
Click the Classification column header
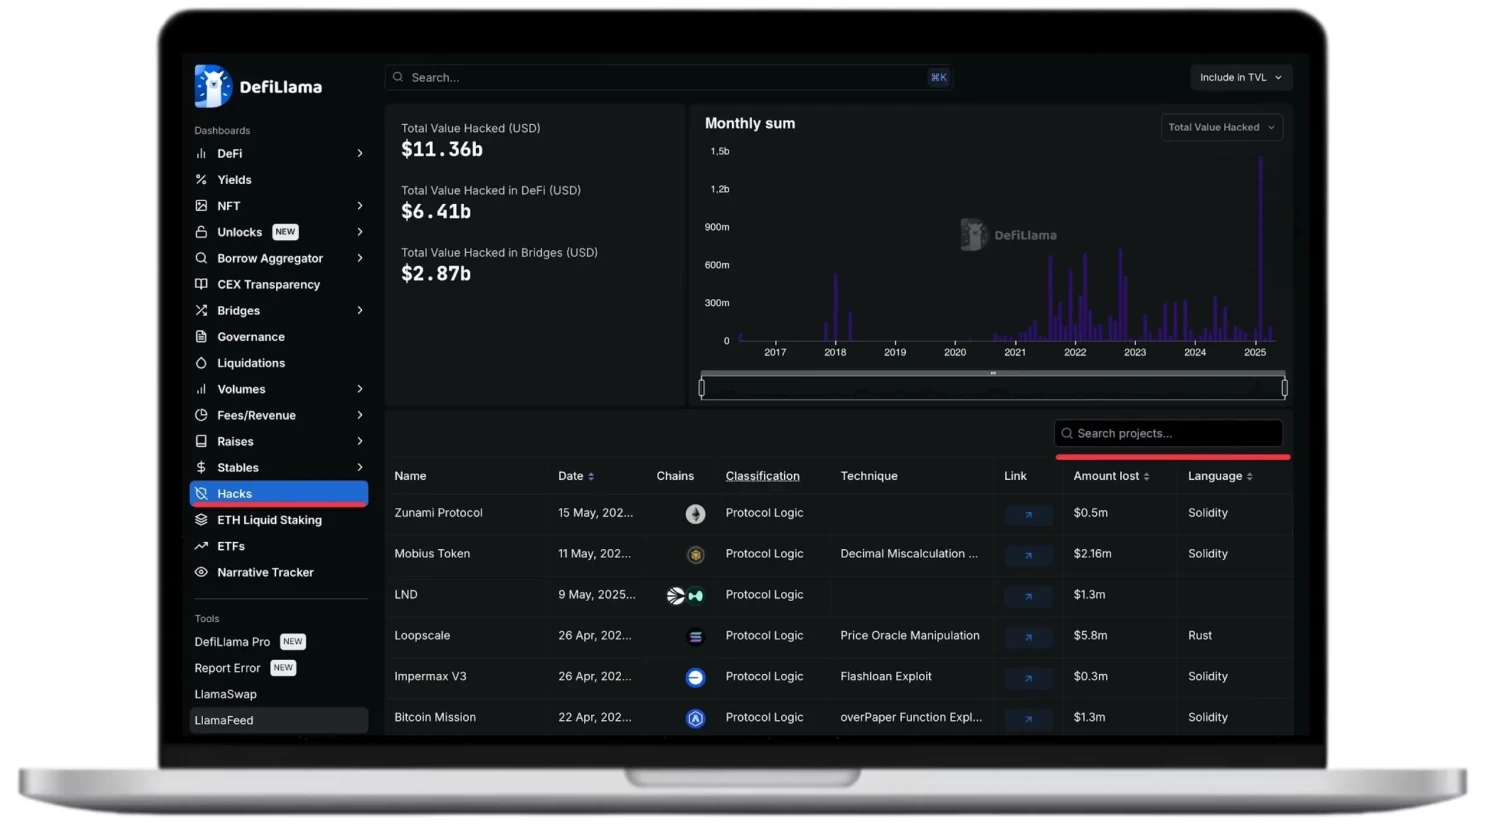click(x=762, y=476)
